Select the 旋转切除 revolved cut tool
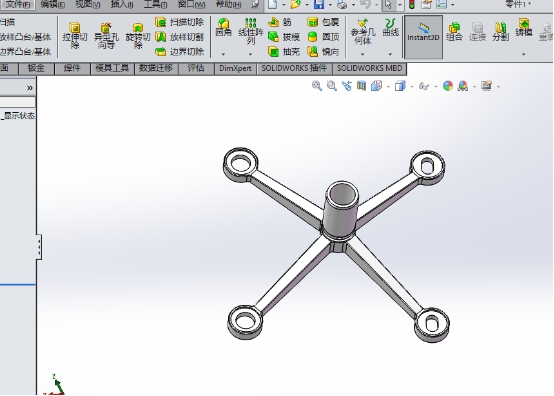The image size is (554, 396). click(x=138, y=35)
